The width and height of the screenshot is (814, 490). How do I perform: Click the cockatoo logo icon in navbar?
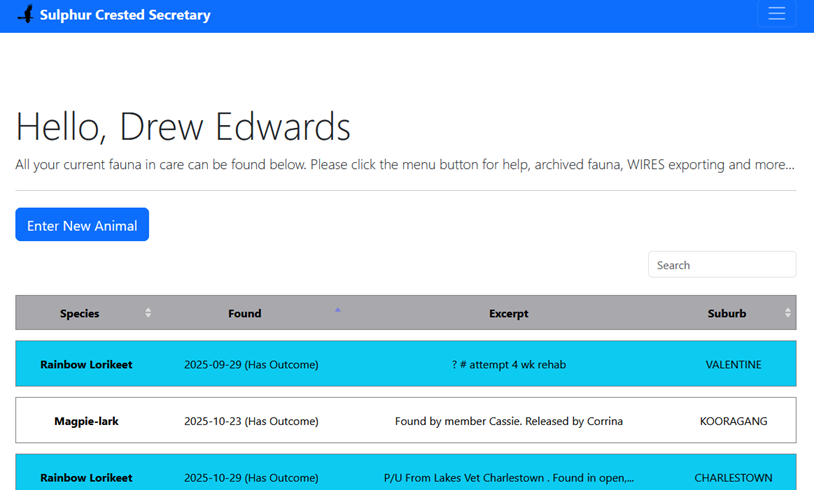point(25,15)
